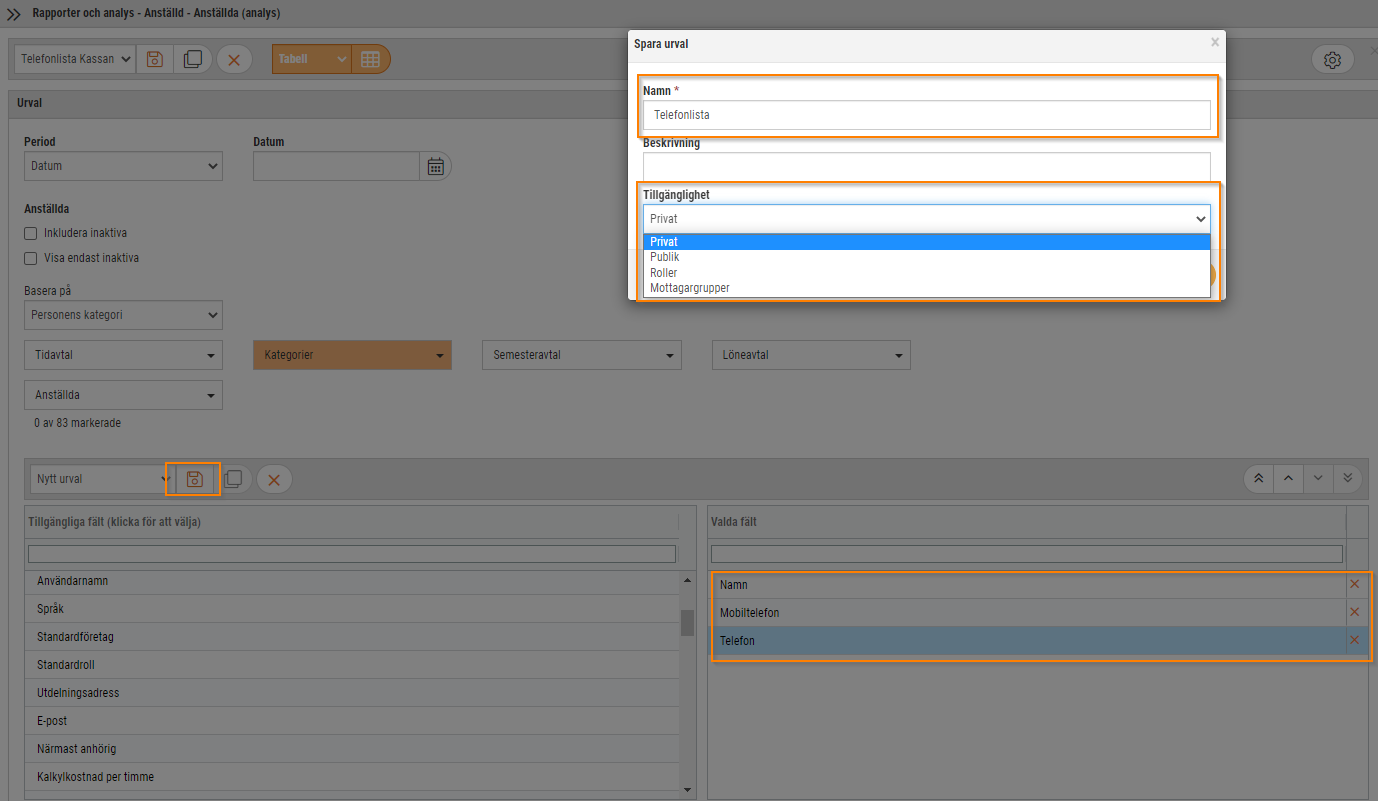1378x801 pixels.
Task: Click the available fields scrollbar thumb
Action: (687, 623)
